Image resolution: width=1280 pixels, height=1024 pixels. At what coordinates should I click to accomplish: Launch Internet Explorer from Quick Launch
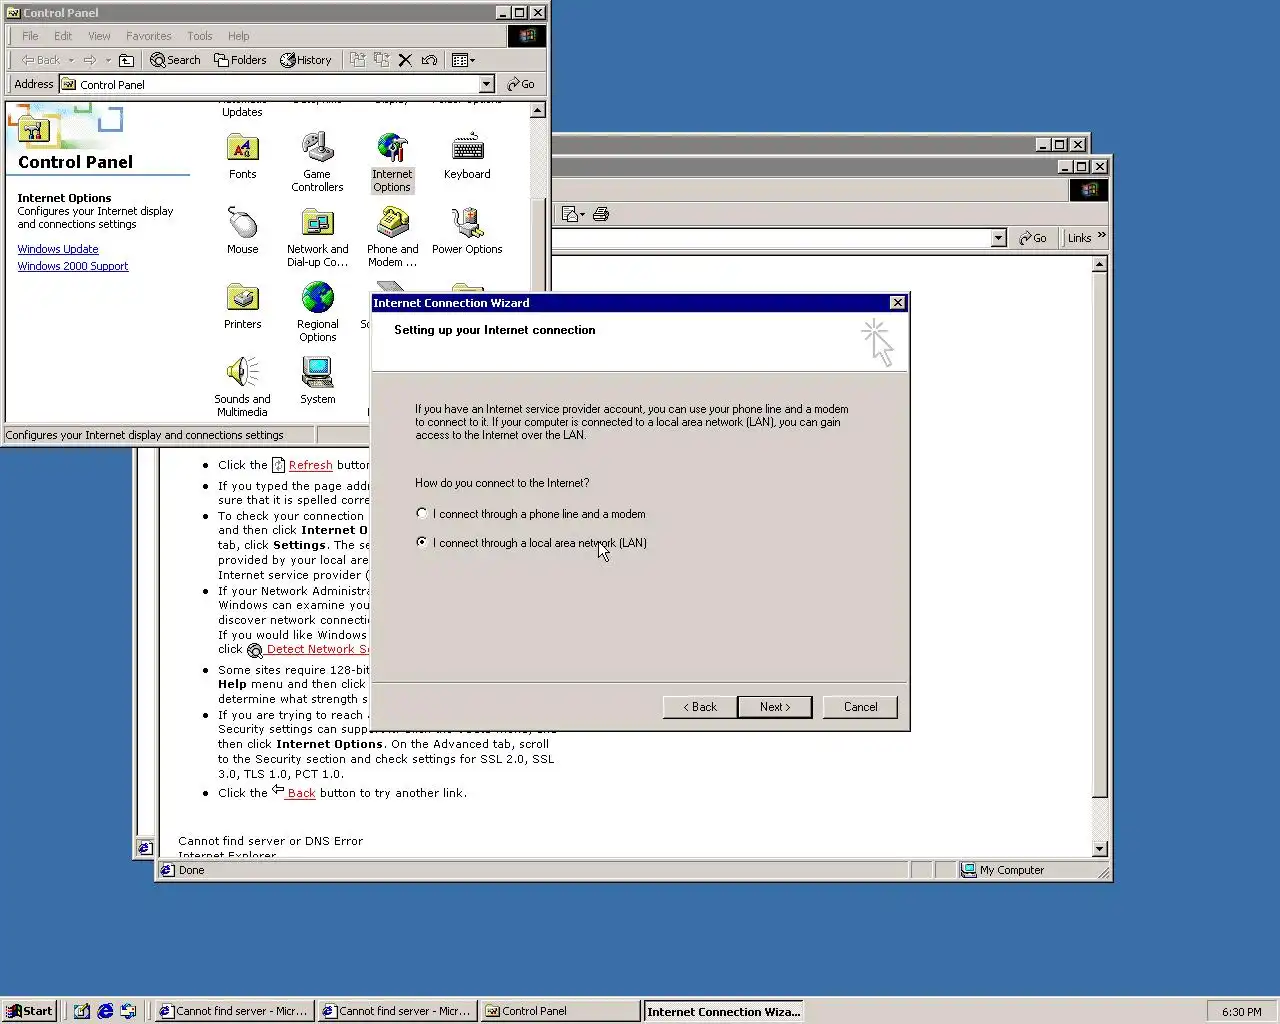coord(105,1011)
